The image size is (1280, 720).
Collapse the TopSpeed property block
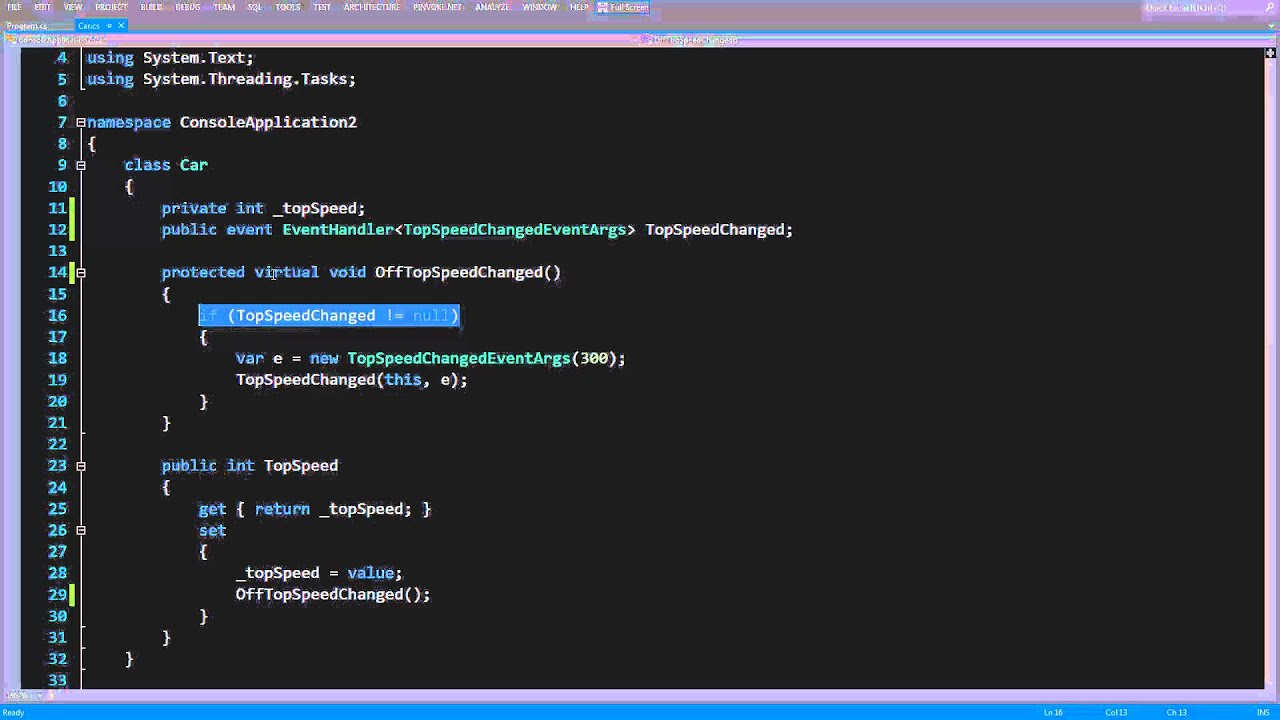click(x=81, y=466)
